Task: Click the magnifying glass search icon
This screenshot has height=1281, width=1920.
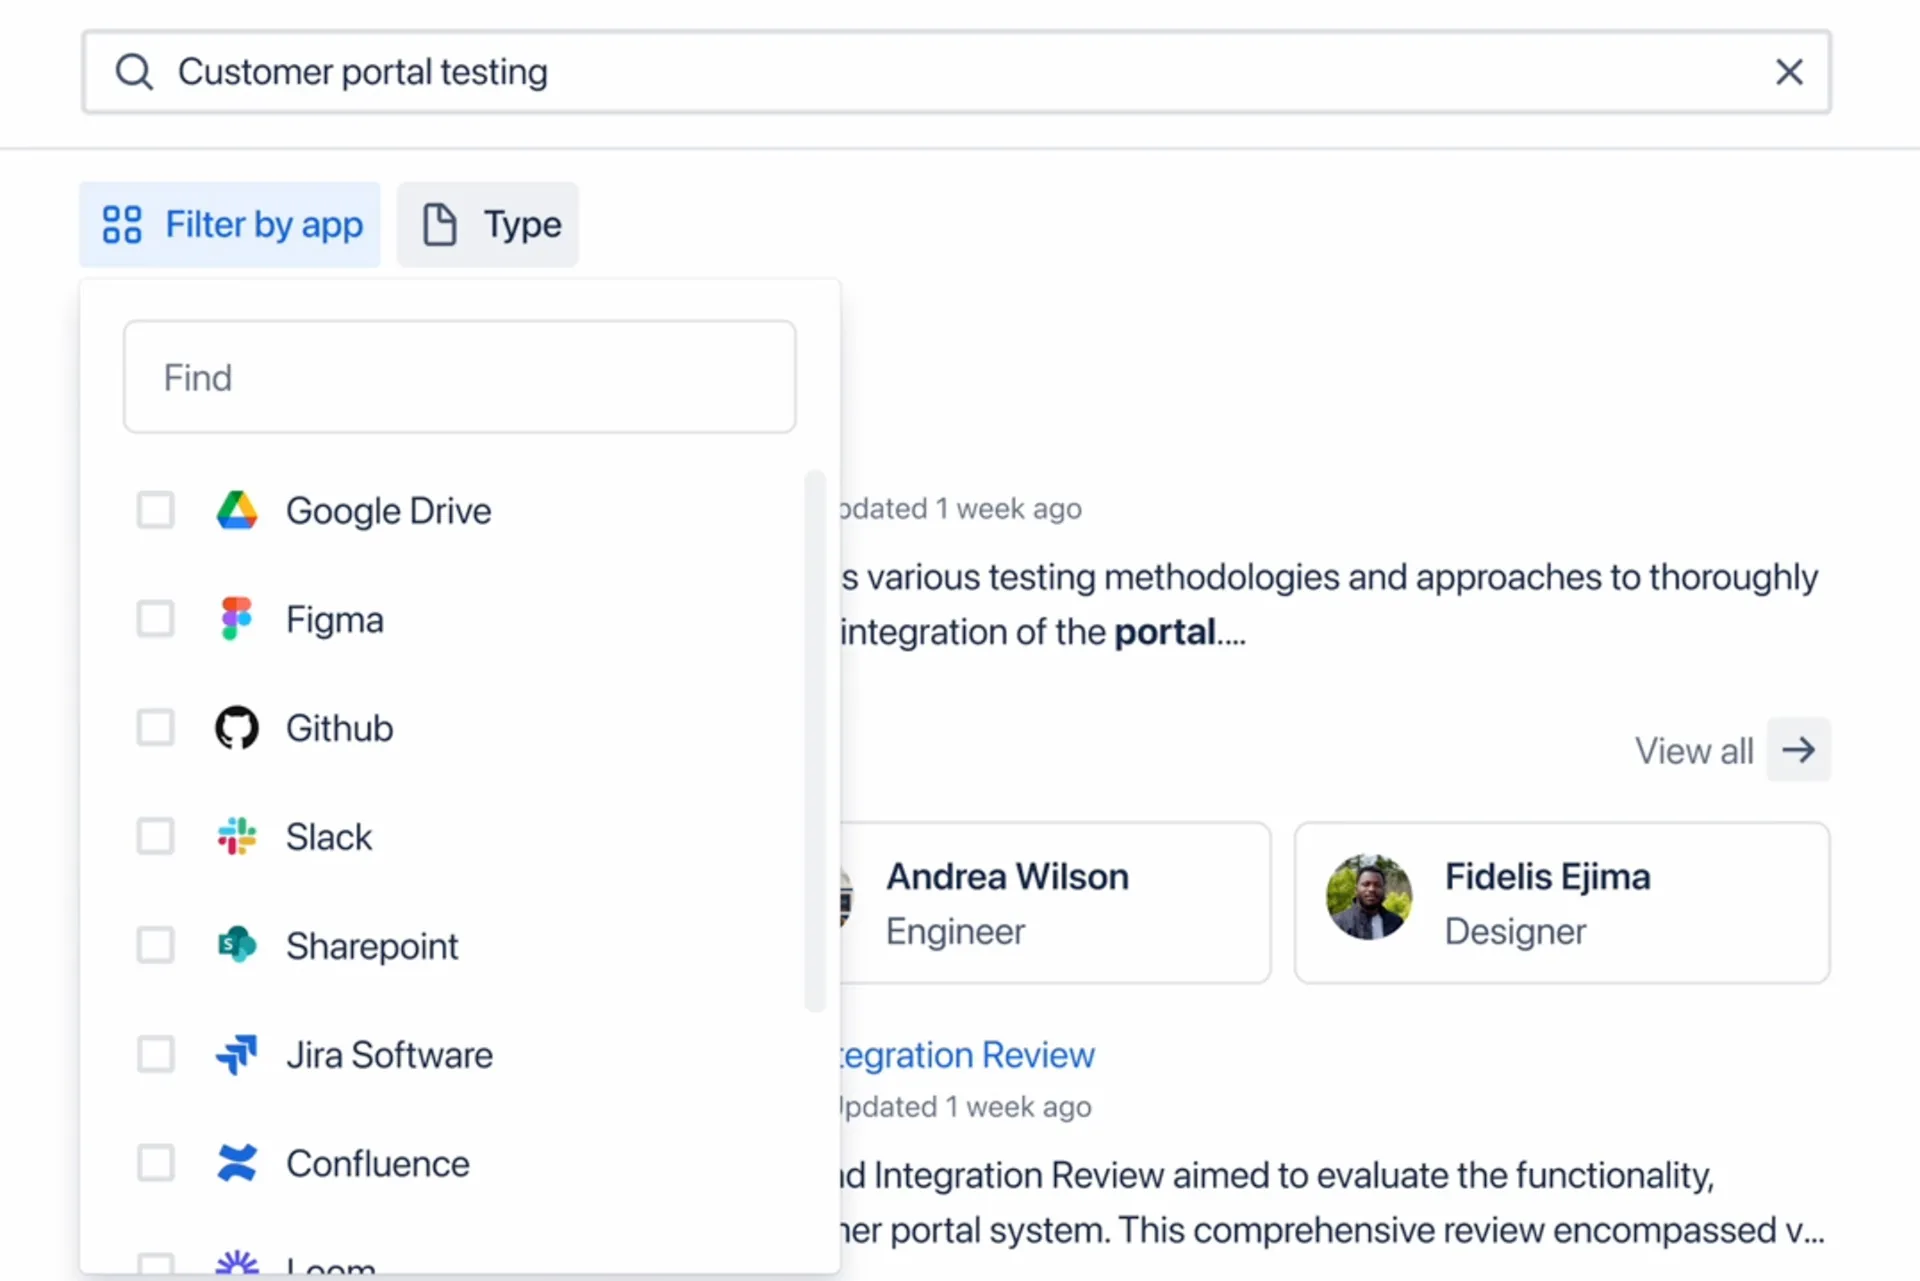Action: coord(134,72)
